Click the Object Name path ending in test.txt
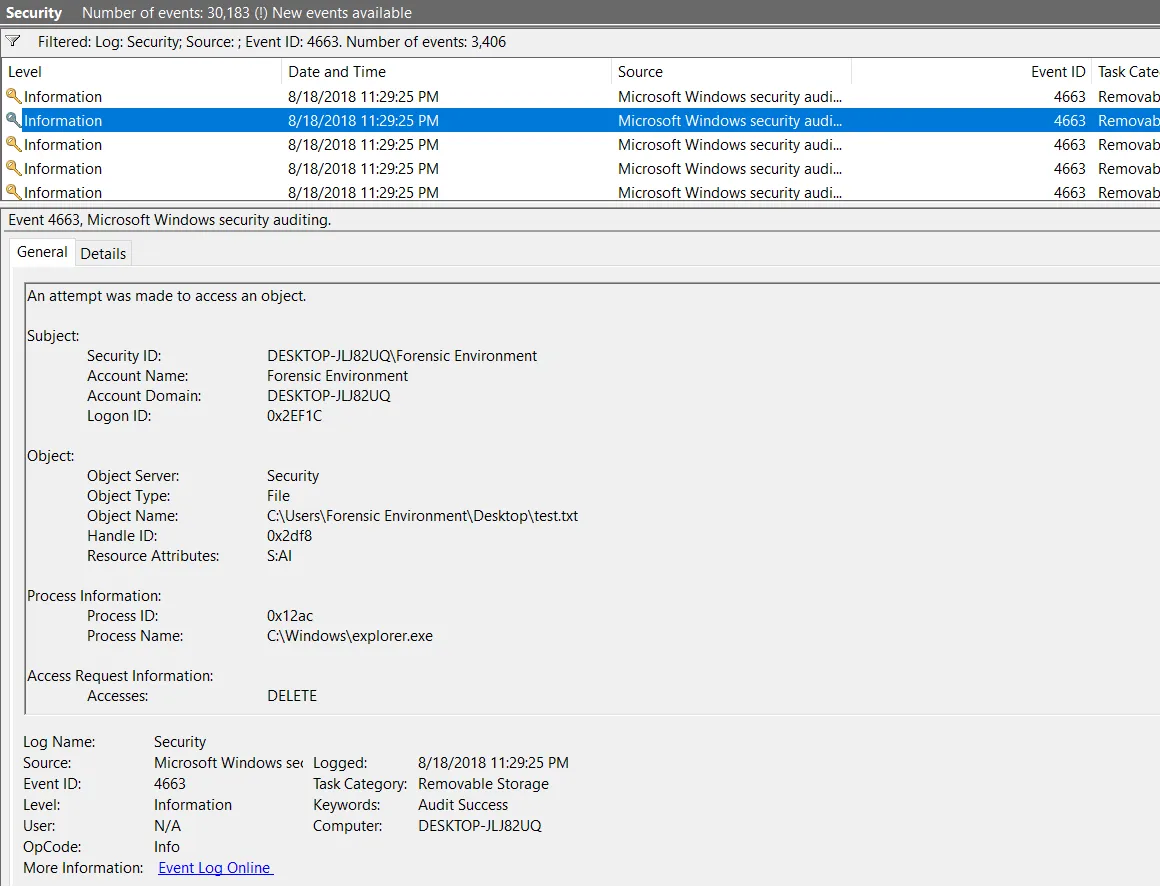The height and width of the screenshot is (888, 1160). pyautogui.click(x=422, y=516)
